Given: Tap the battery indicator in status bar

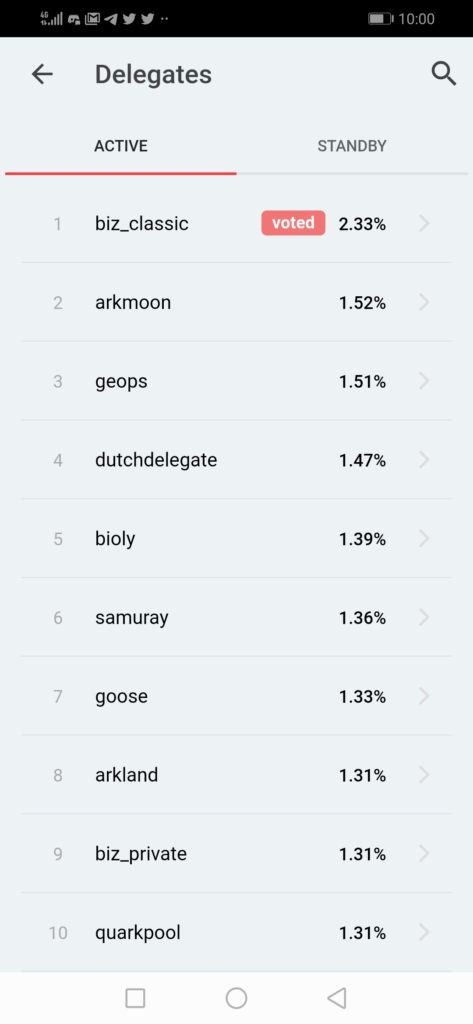Looking at the screenshot, I should click(380, 19).
